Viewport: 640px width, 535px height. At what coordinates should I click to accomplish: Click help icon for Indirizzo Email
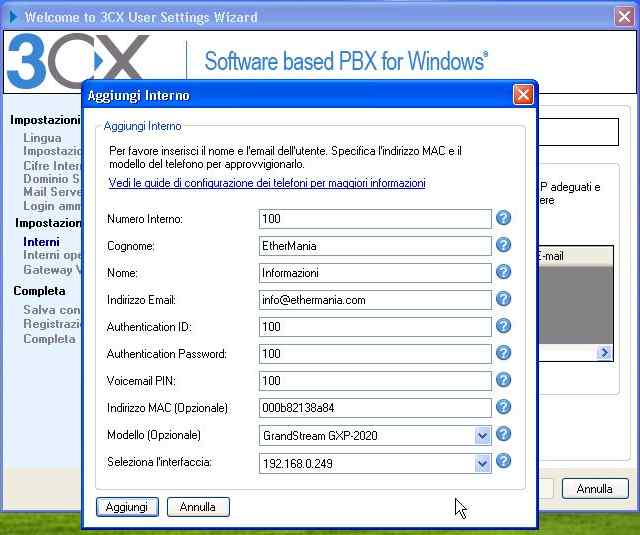(504, 298)
